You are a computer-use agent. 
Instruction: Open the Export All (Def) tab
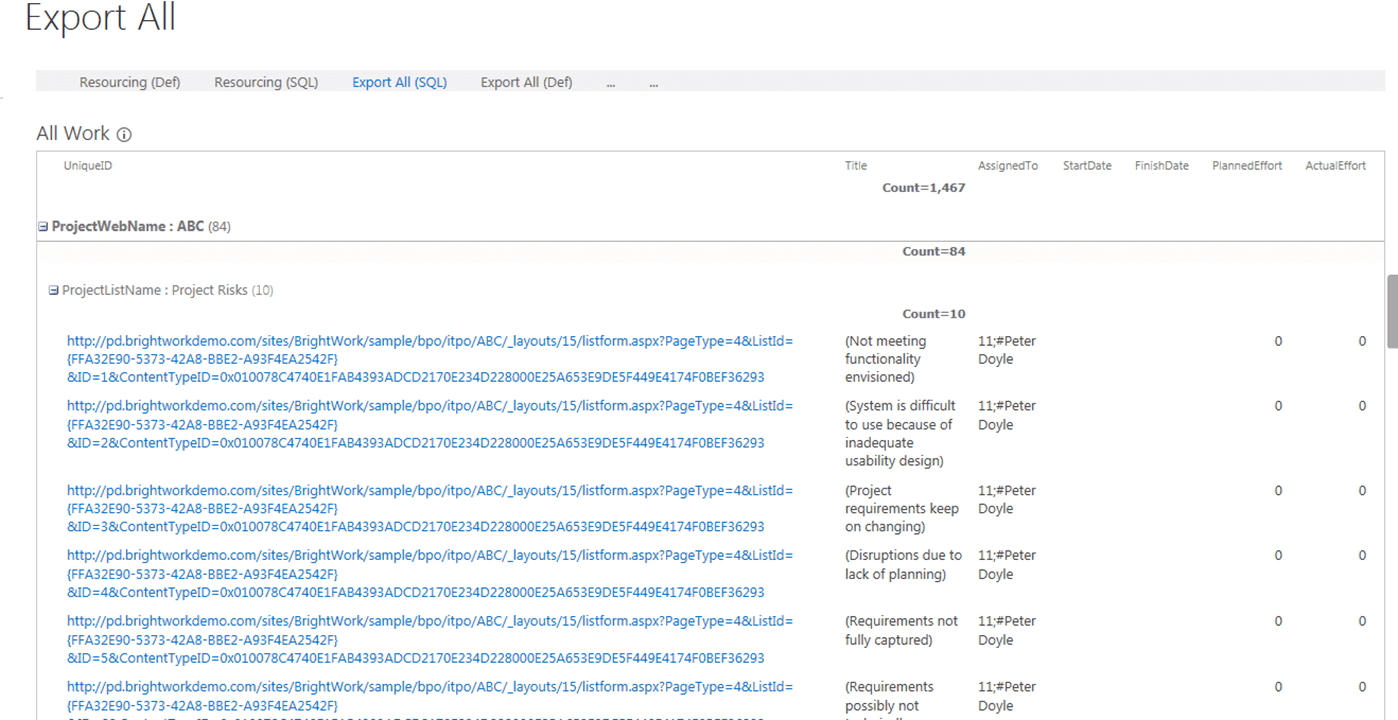tap(526, 82)
